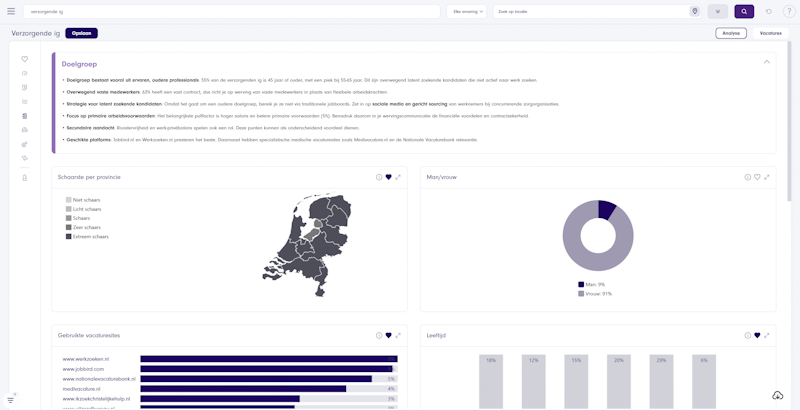The height and width of the screenshot is (410, 800).
Task: Favorite the Man/vrouw chart with heart
Action: (757, 177)
